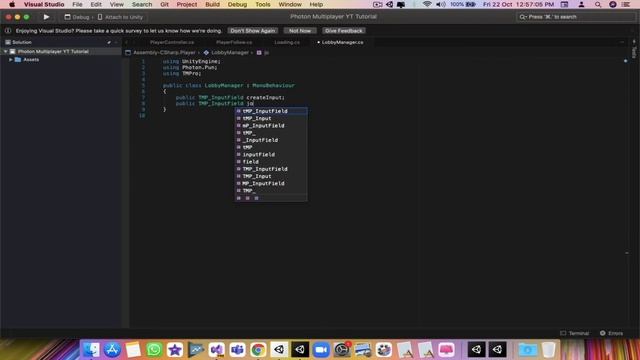Open WhatsApp from the Dock
This screenshot has width=640, height=360.
coord(154,350)
